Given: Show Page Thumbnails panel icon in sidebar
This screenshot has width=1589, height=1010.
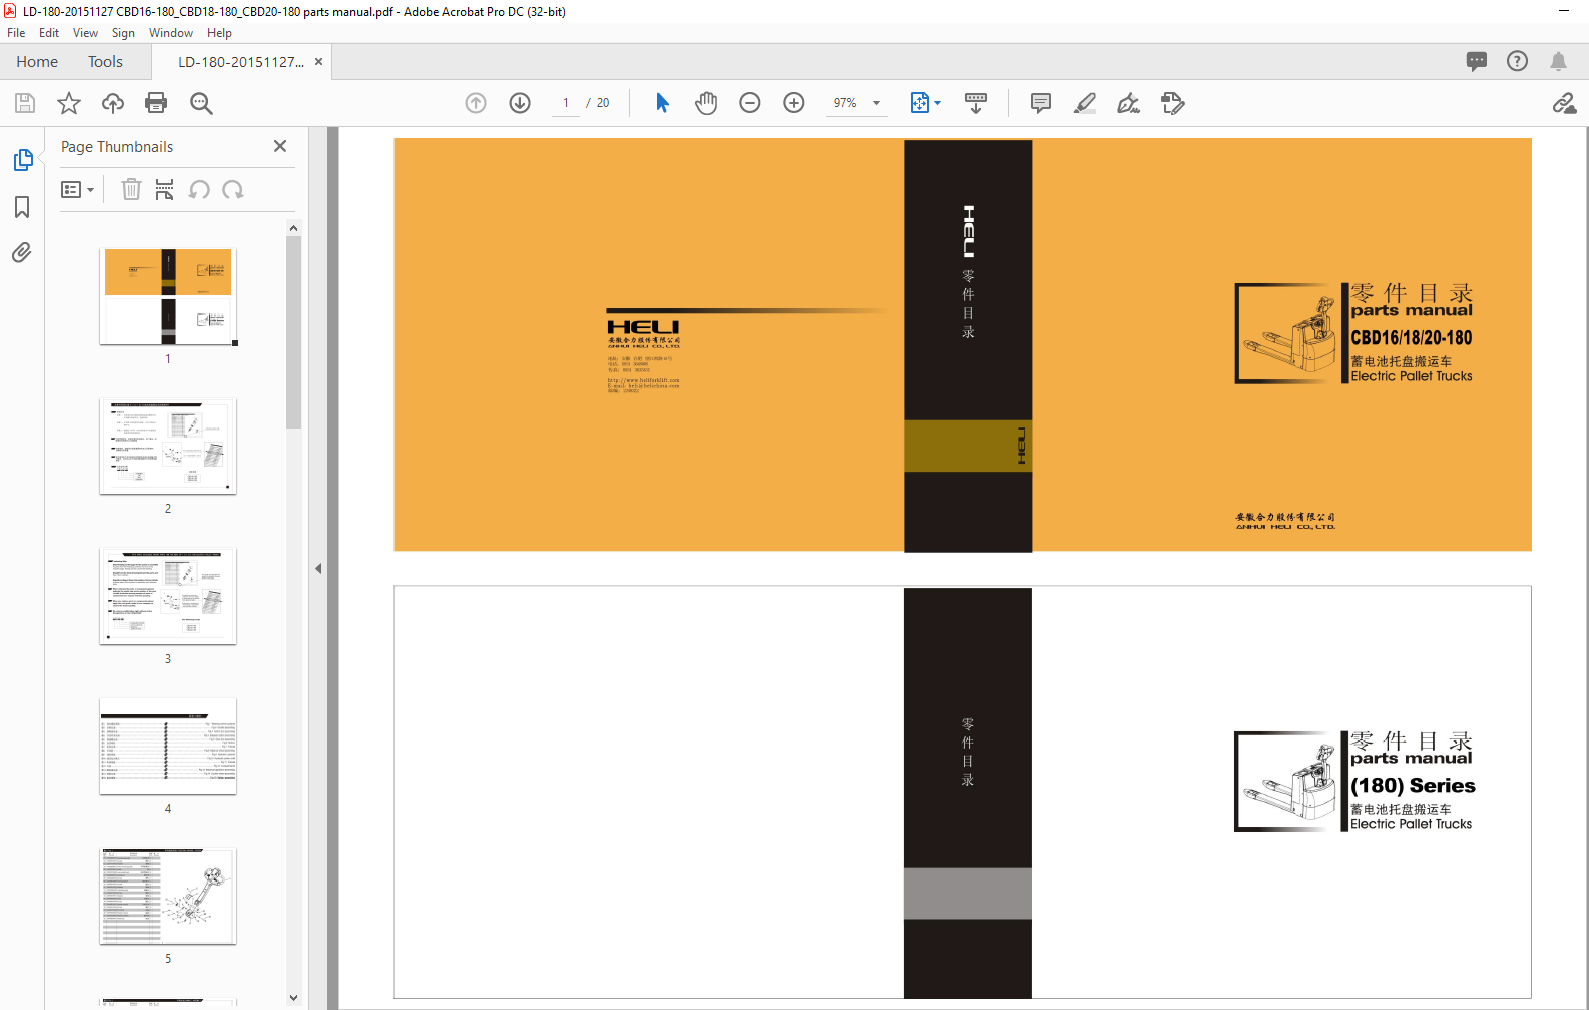Looking at the screenshot, I should [x=22, y=160].
